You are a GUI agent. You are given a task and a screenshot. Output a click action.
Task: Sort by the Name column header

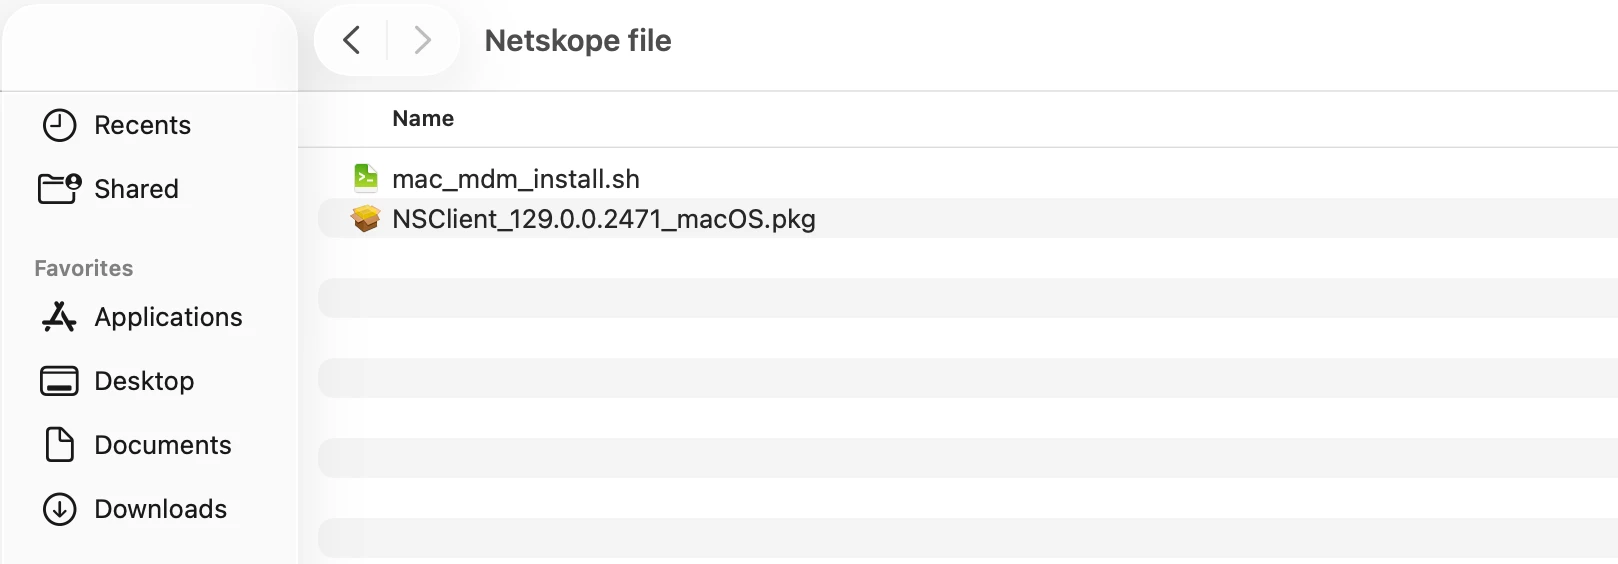(x=422, y=118)
